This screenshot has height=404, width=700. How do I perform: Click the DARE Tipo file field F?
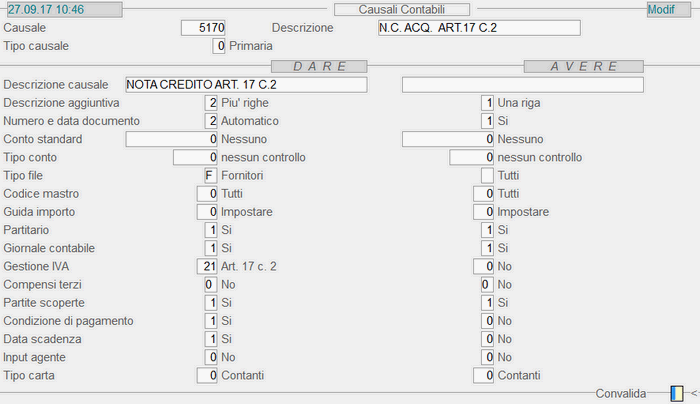211,176
